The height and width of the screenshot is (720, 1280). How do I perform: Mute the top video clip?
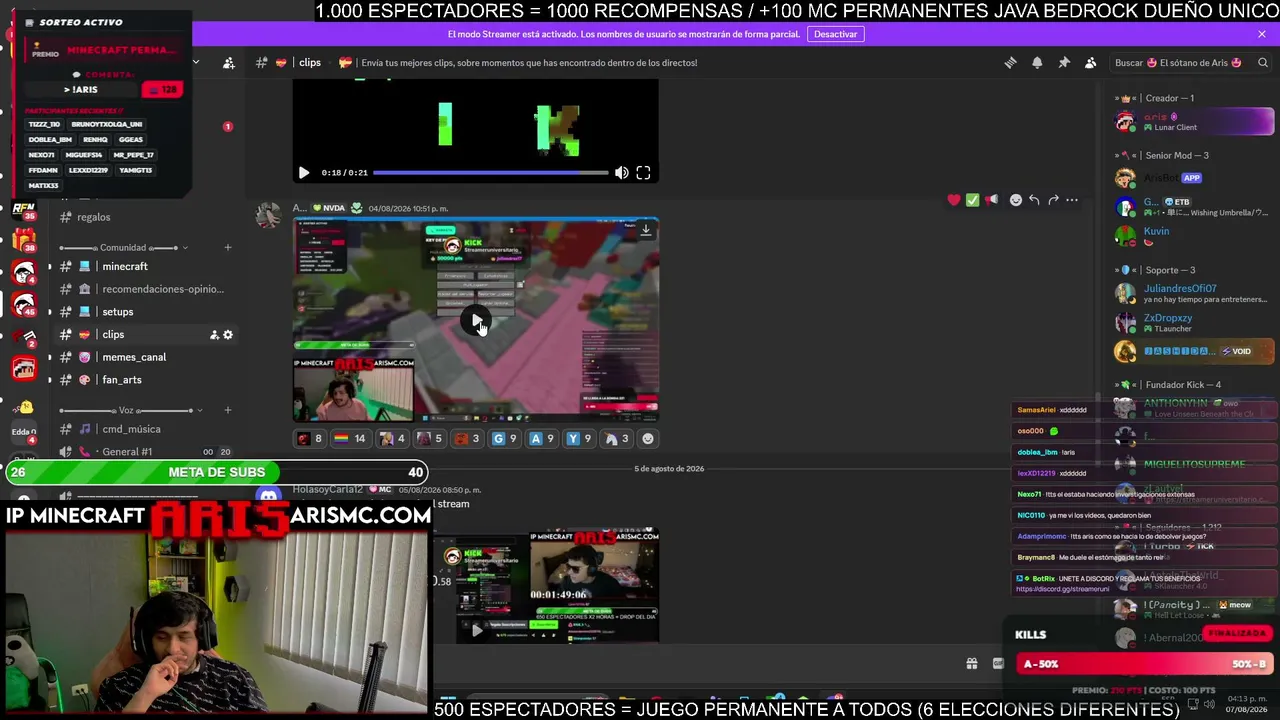(622, 173)
